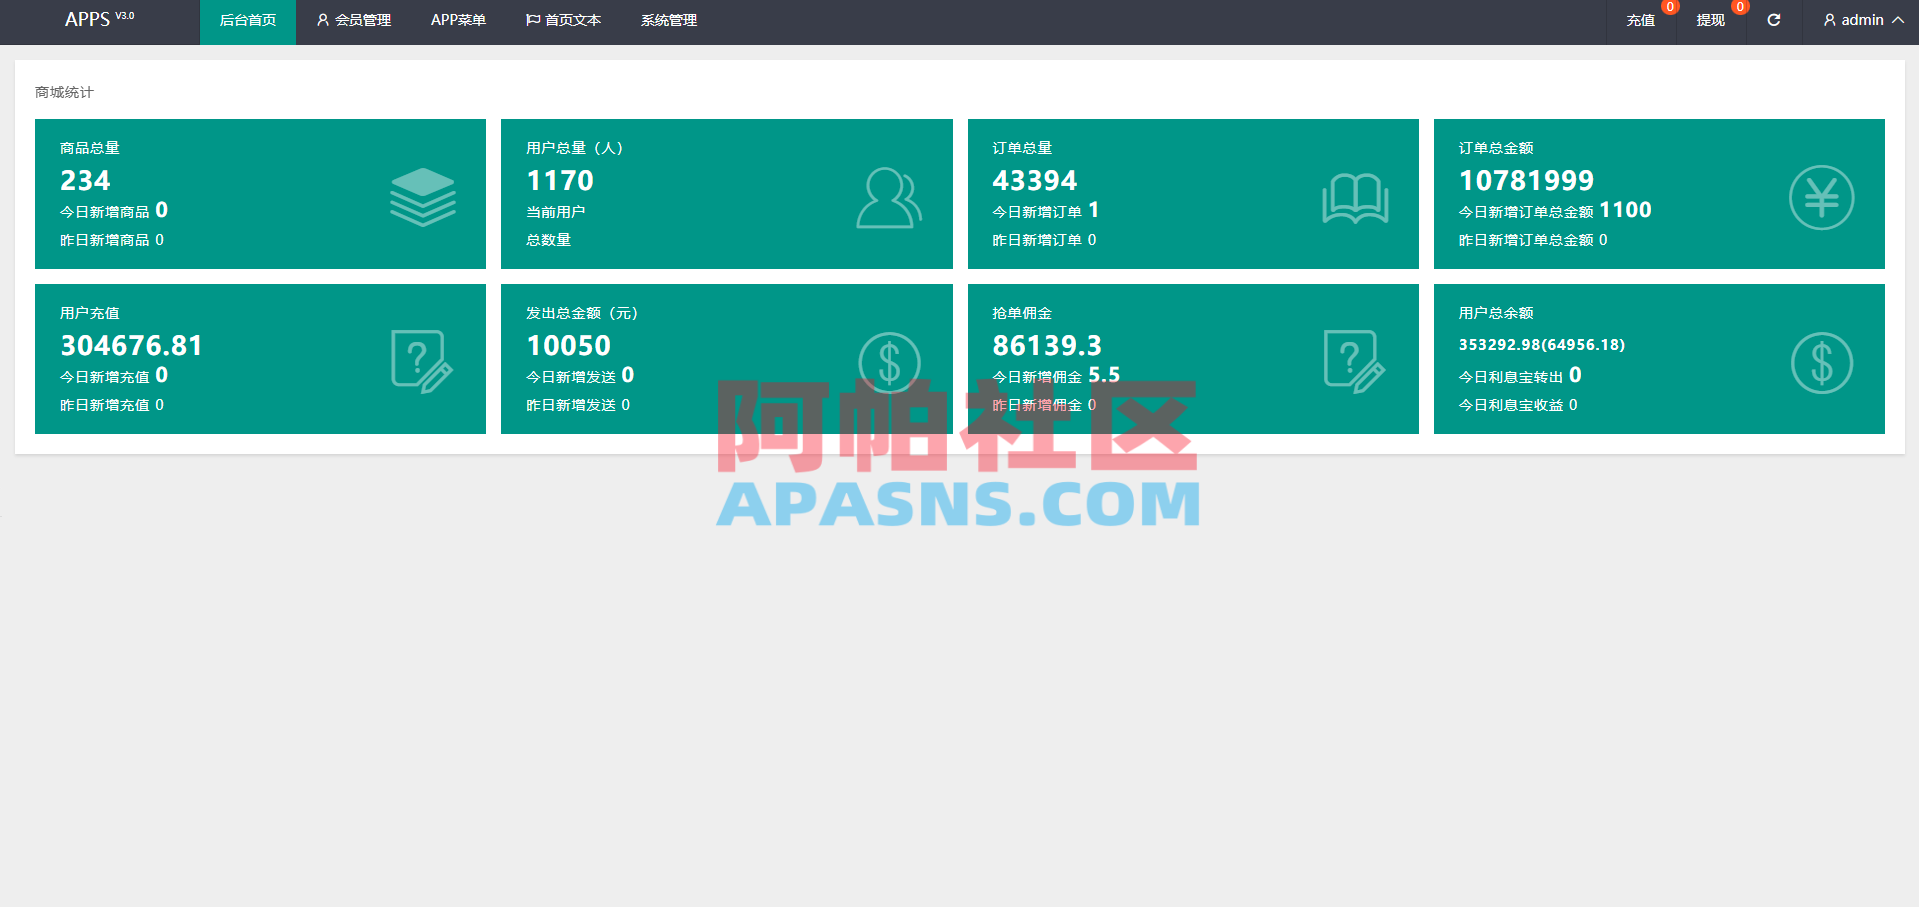Click the stacked layers icon on 商品总量 card
This screenshot has height=907, width=1919.
tap(422, 196)
